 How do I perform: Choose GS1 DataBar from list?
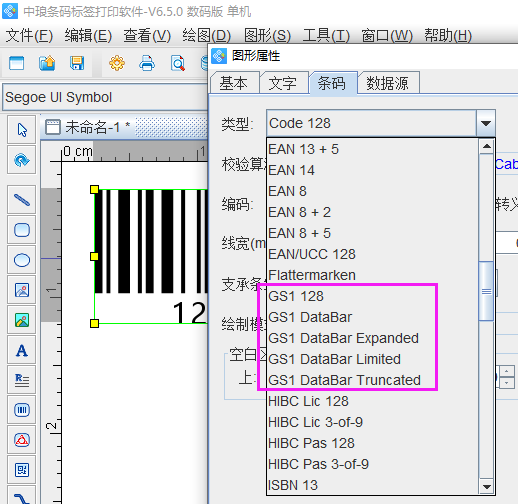point(373,317)
